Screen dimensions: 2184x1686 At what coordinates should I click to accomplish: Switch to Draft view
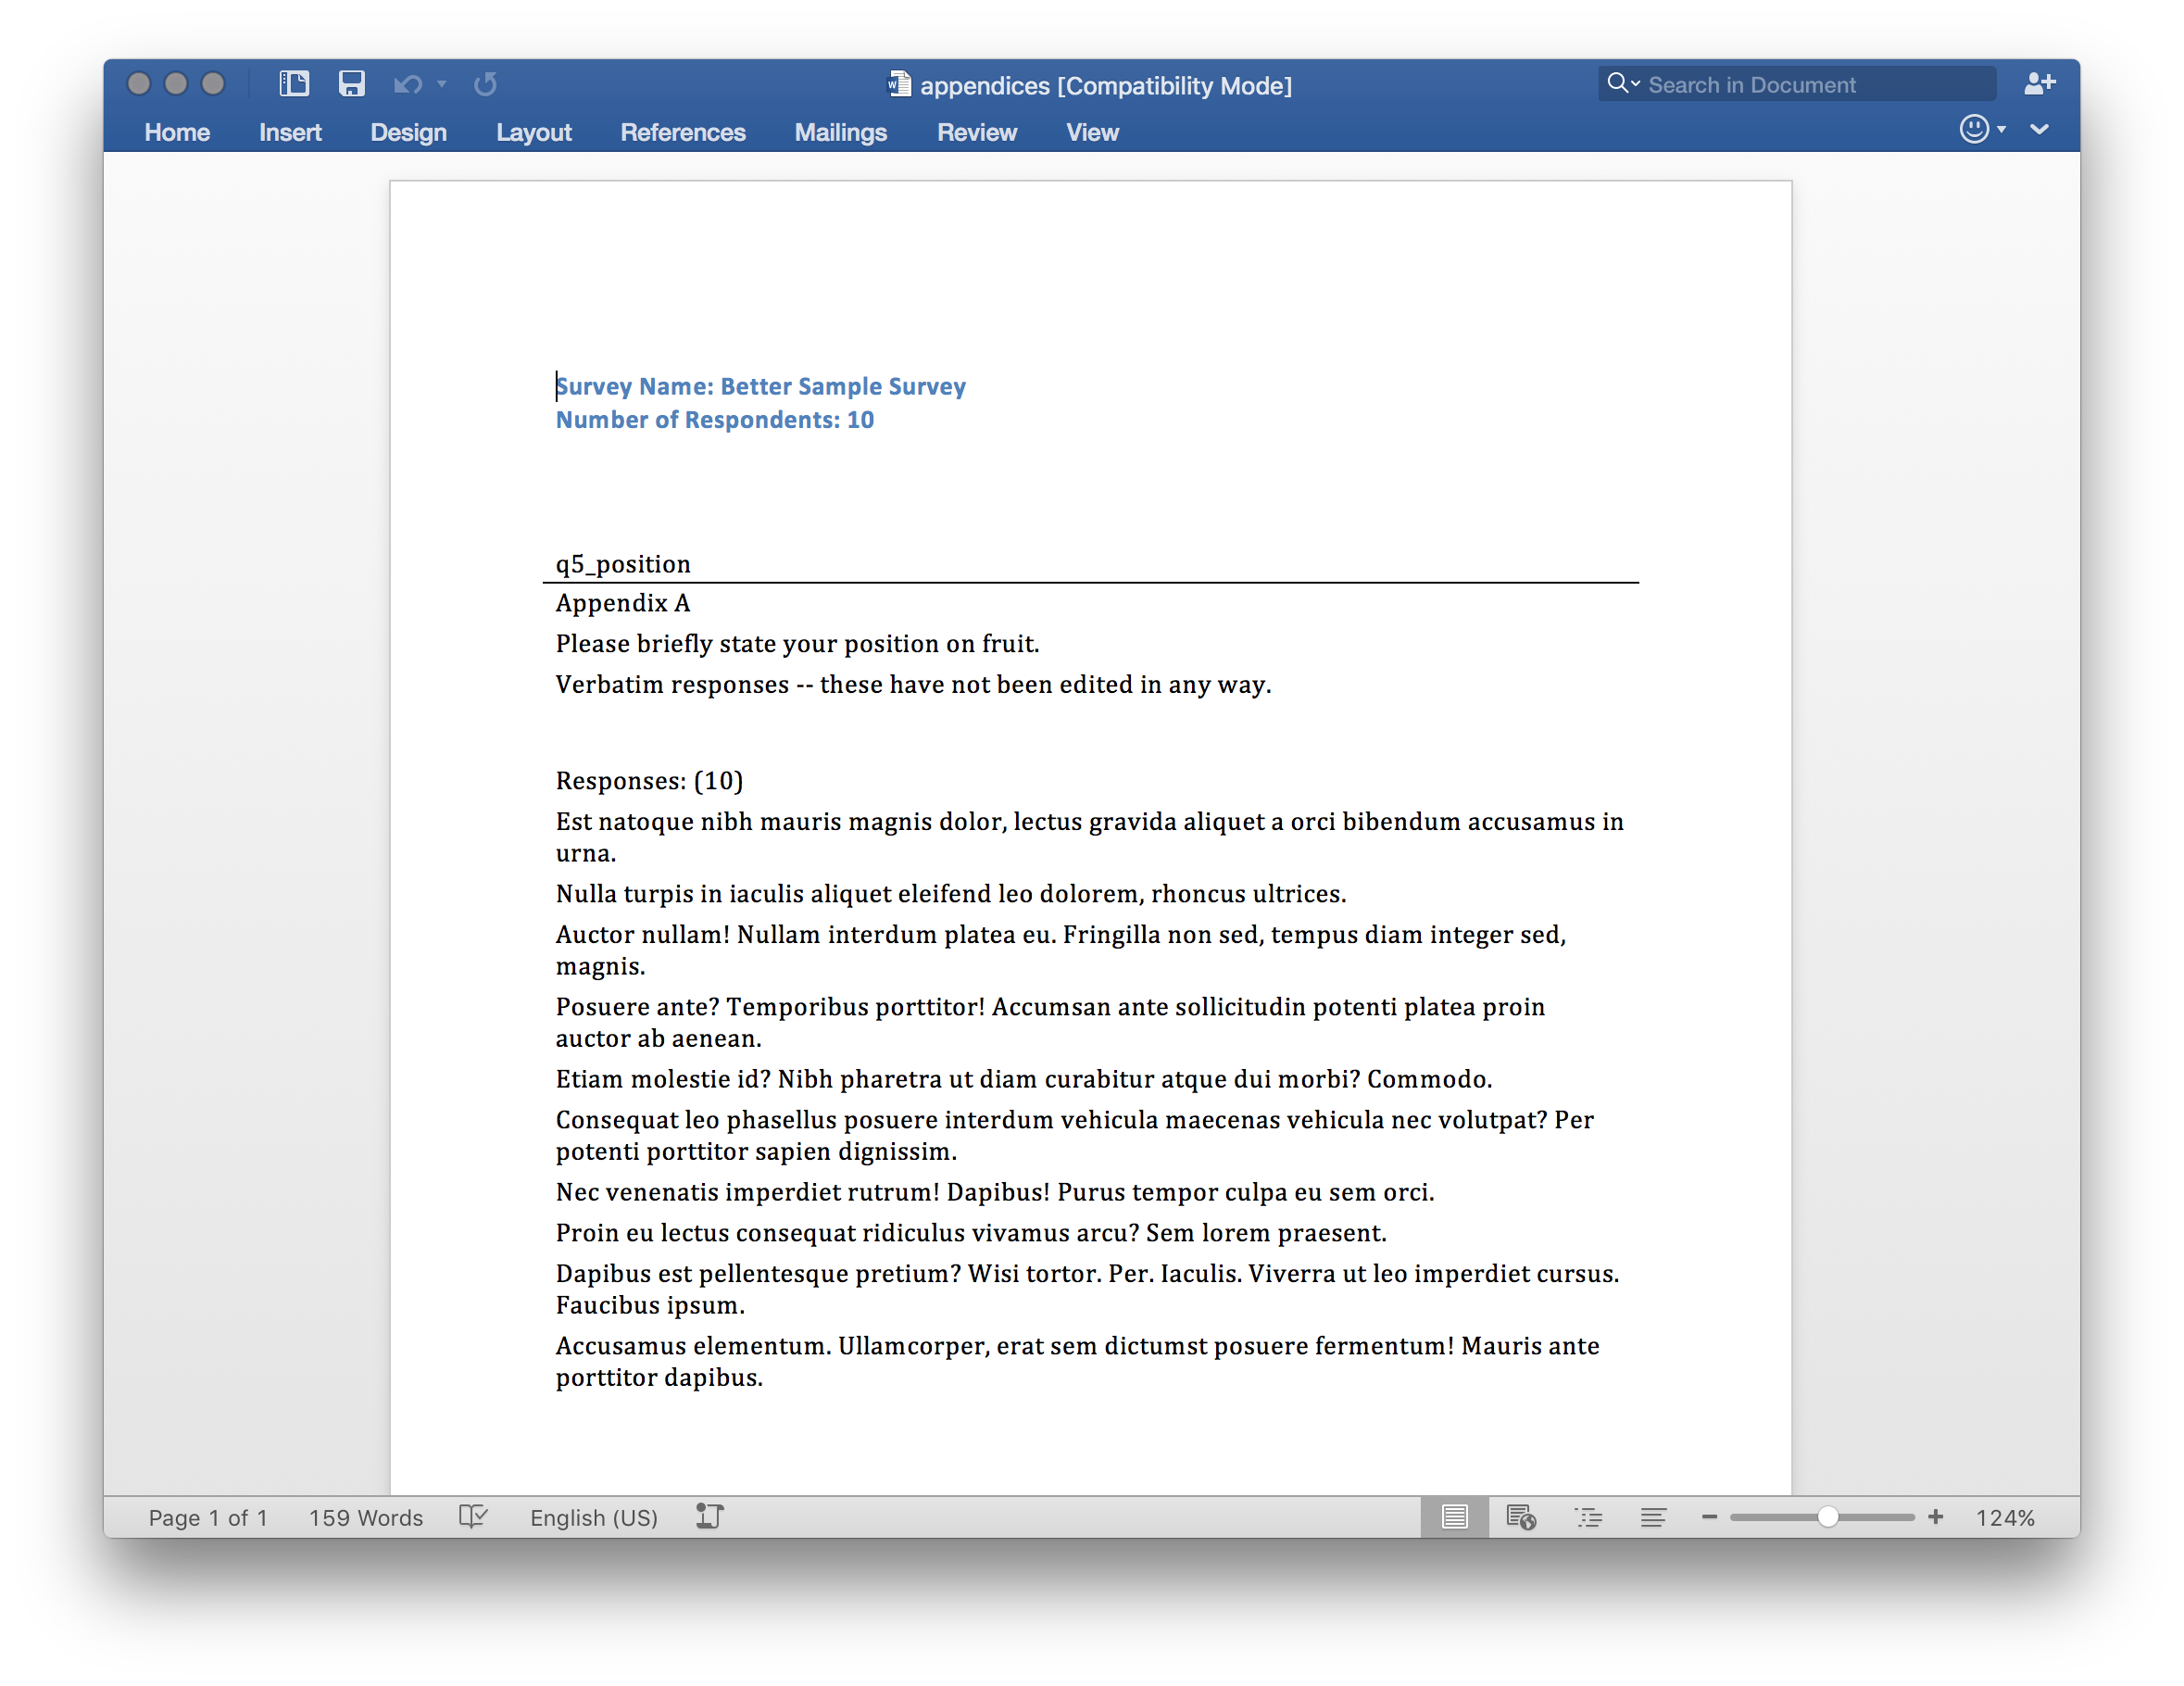(1655, 1517)
